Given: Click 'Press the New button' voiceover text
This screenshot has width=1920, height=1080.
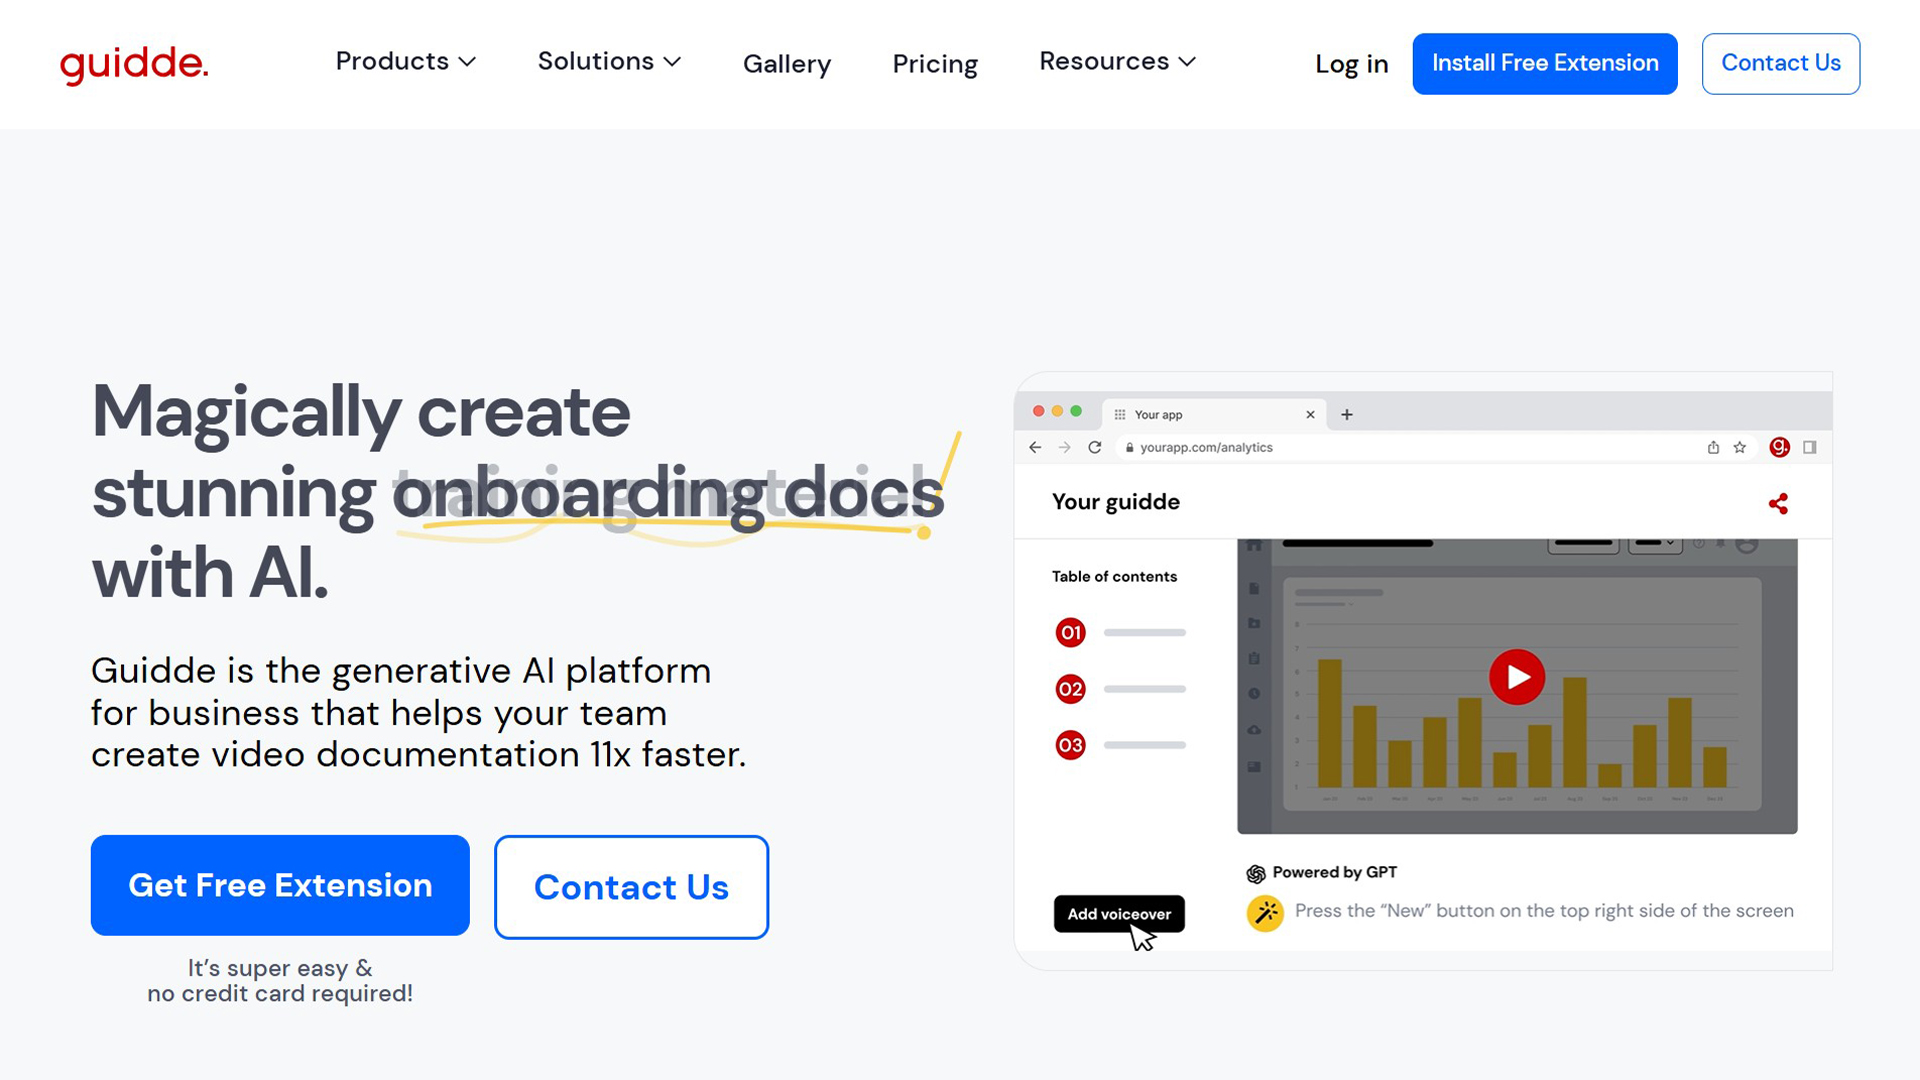Looking at the screenshot, I should coord(1544,911).
